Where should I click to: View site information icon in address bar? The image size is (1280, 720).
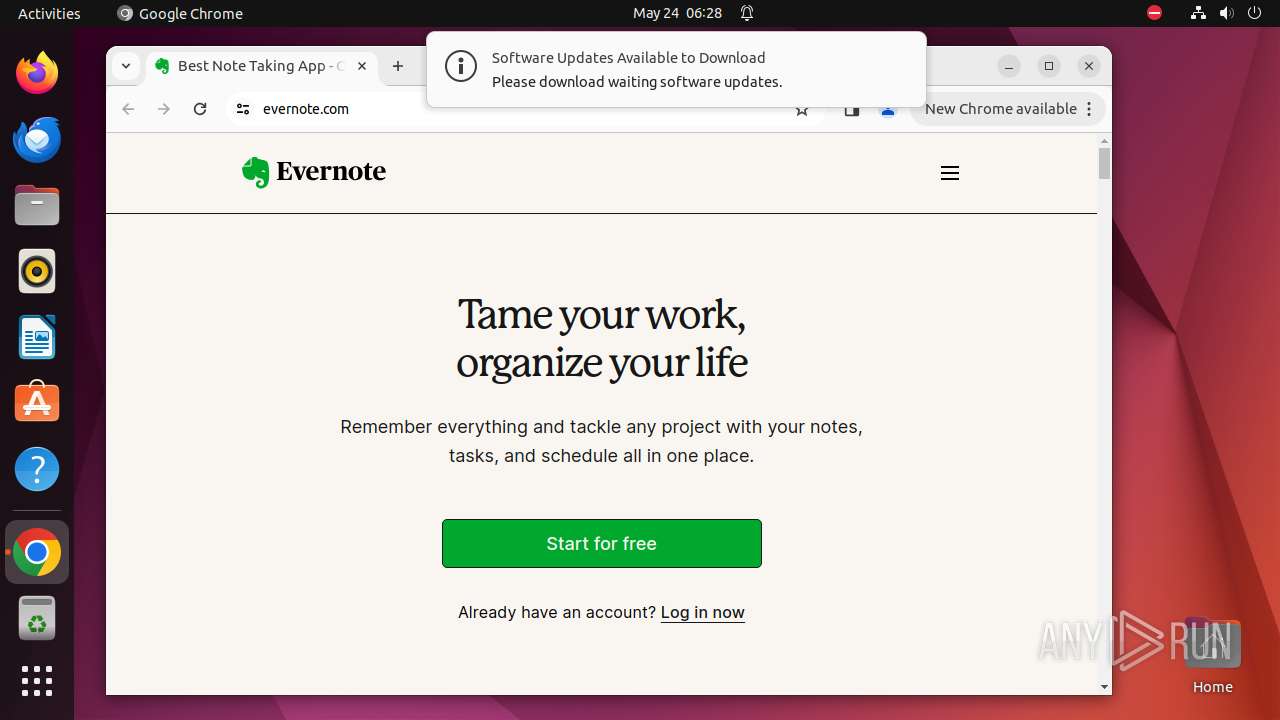point(243,109)
